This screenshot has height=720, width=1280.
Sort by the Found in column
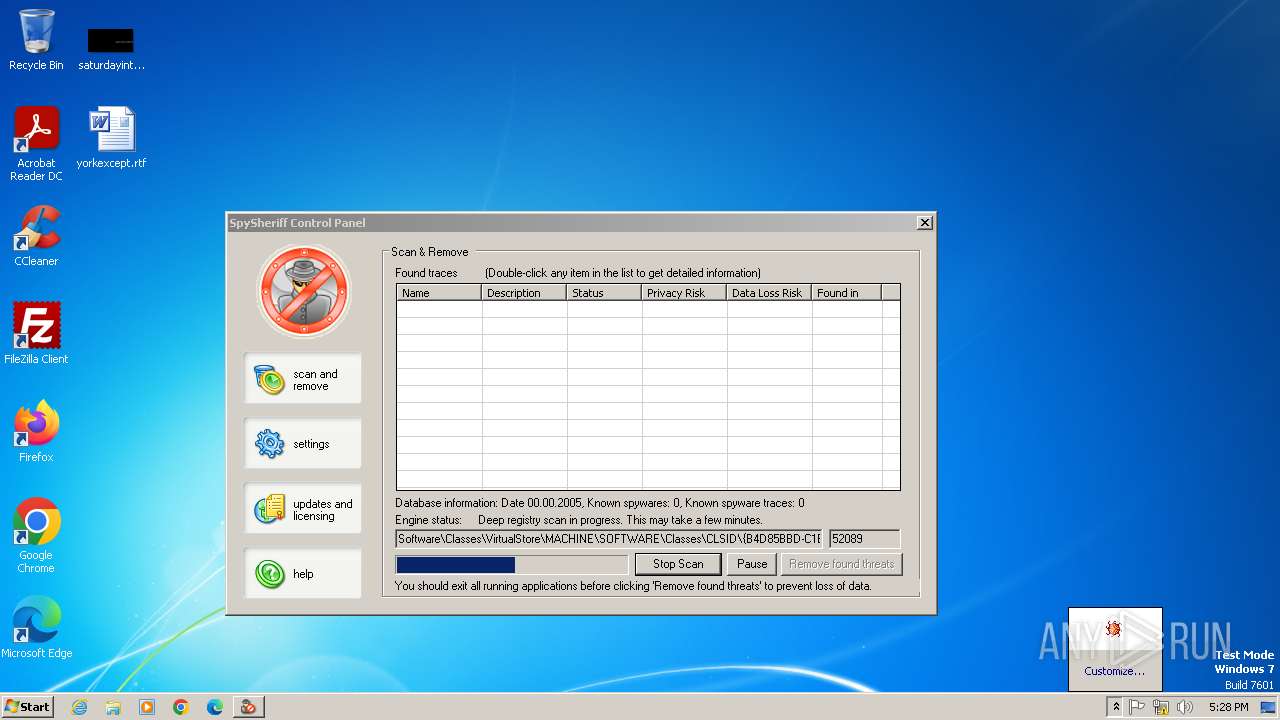tap(846, 293)
